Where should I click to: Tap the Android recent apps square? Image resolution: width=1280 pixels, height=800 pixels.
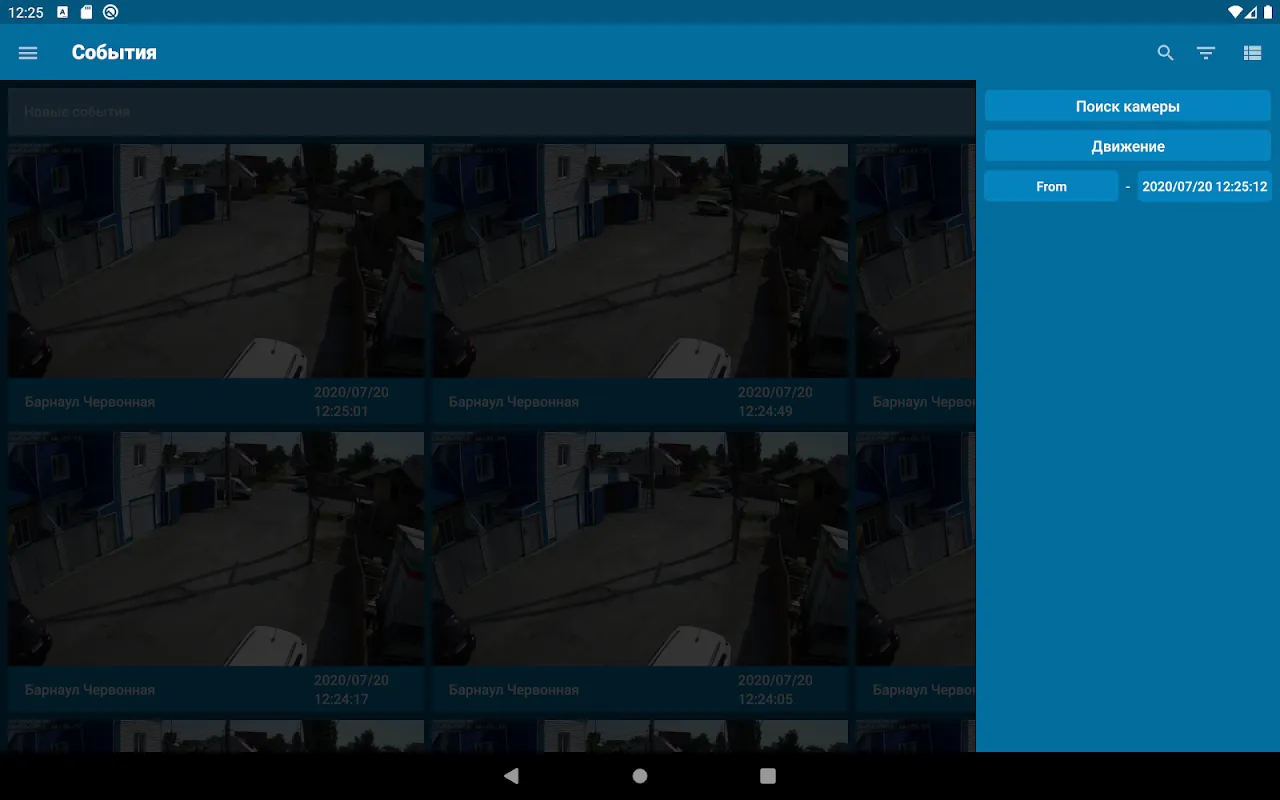(x=768, y=776)
